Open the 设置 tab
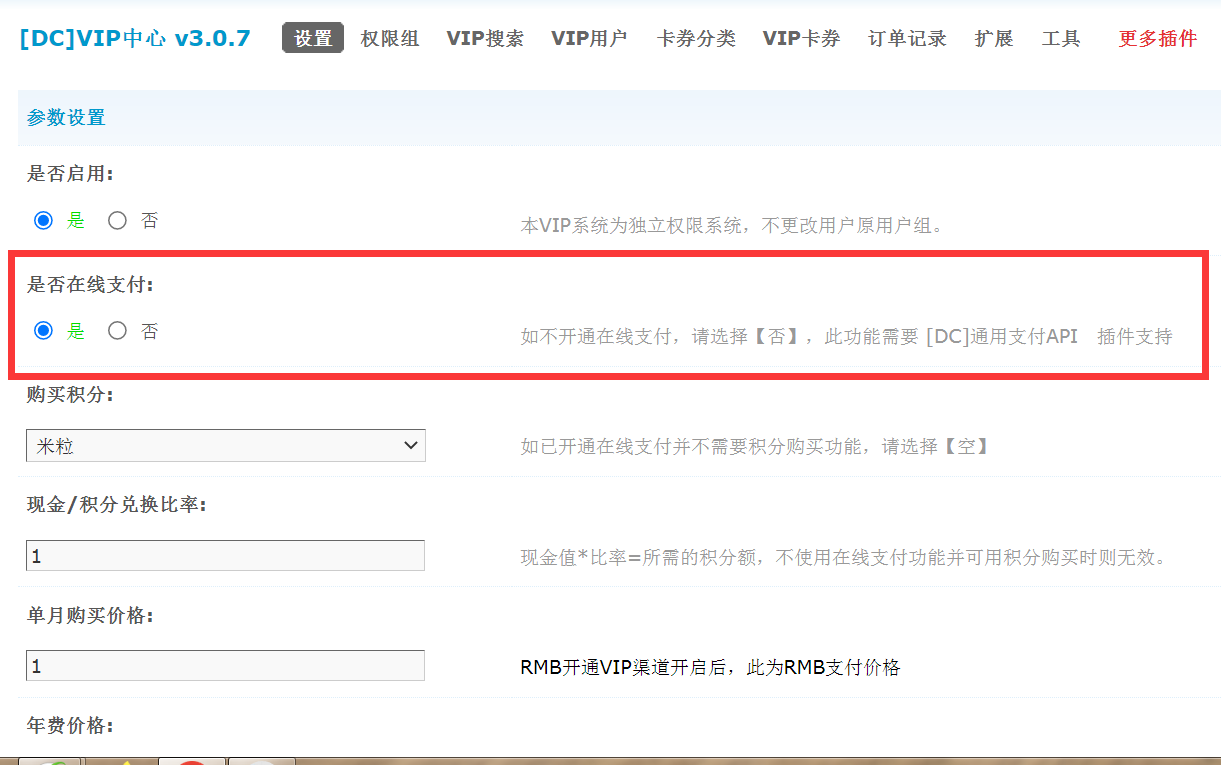Image resolution: width=1221 pixels, height=765 pixels. tap(313, 39)
